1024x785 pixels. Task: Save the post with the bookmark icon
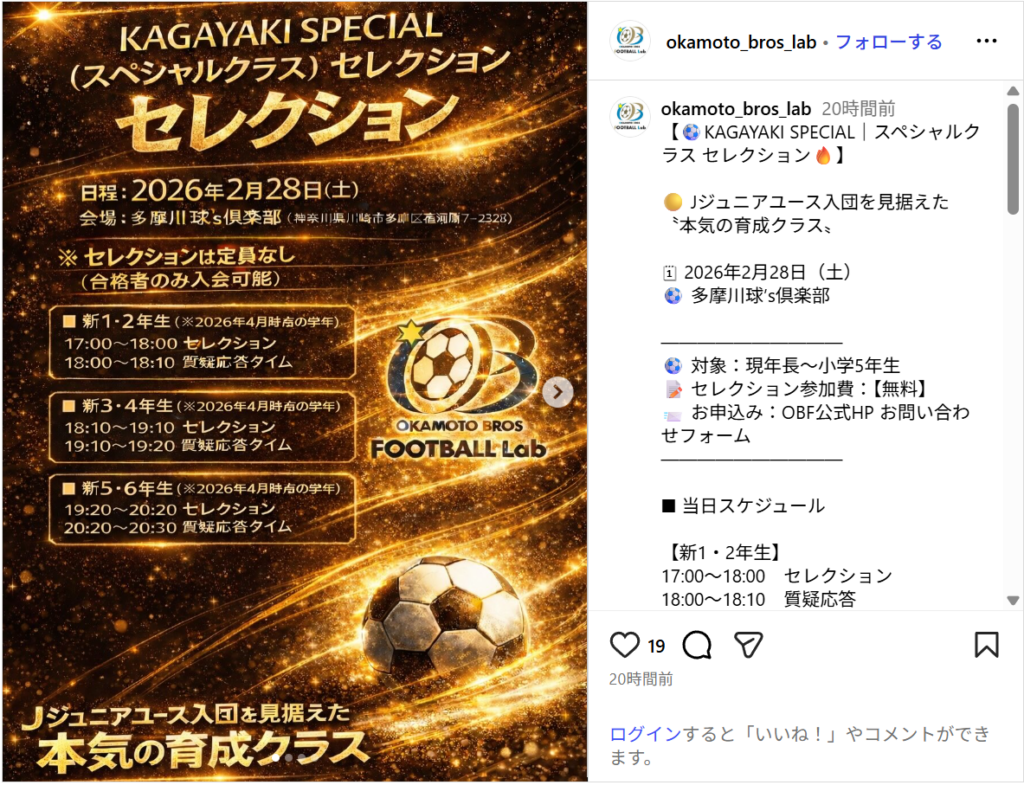pyautogui.click(x=986, y=645)
